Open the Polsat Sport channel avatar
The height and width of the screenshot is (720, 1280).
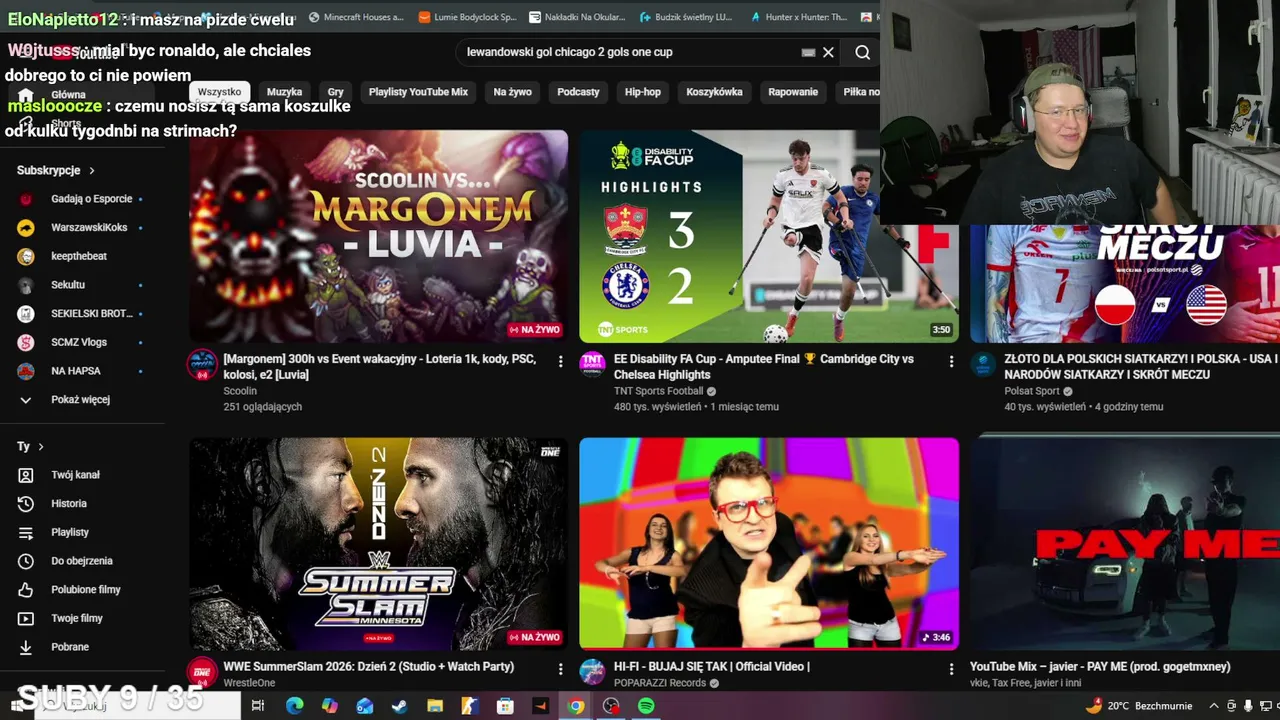983,365
